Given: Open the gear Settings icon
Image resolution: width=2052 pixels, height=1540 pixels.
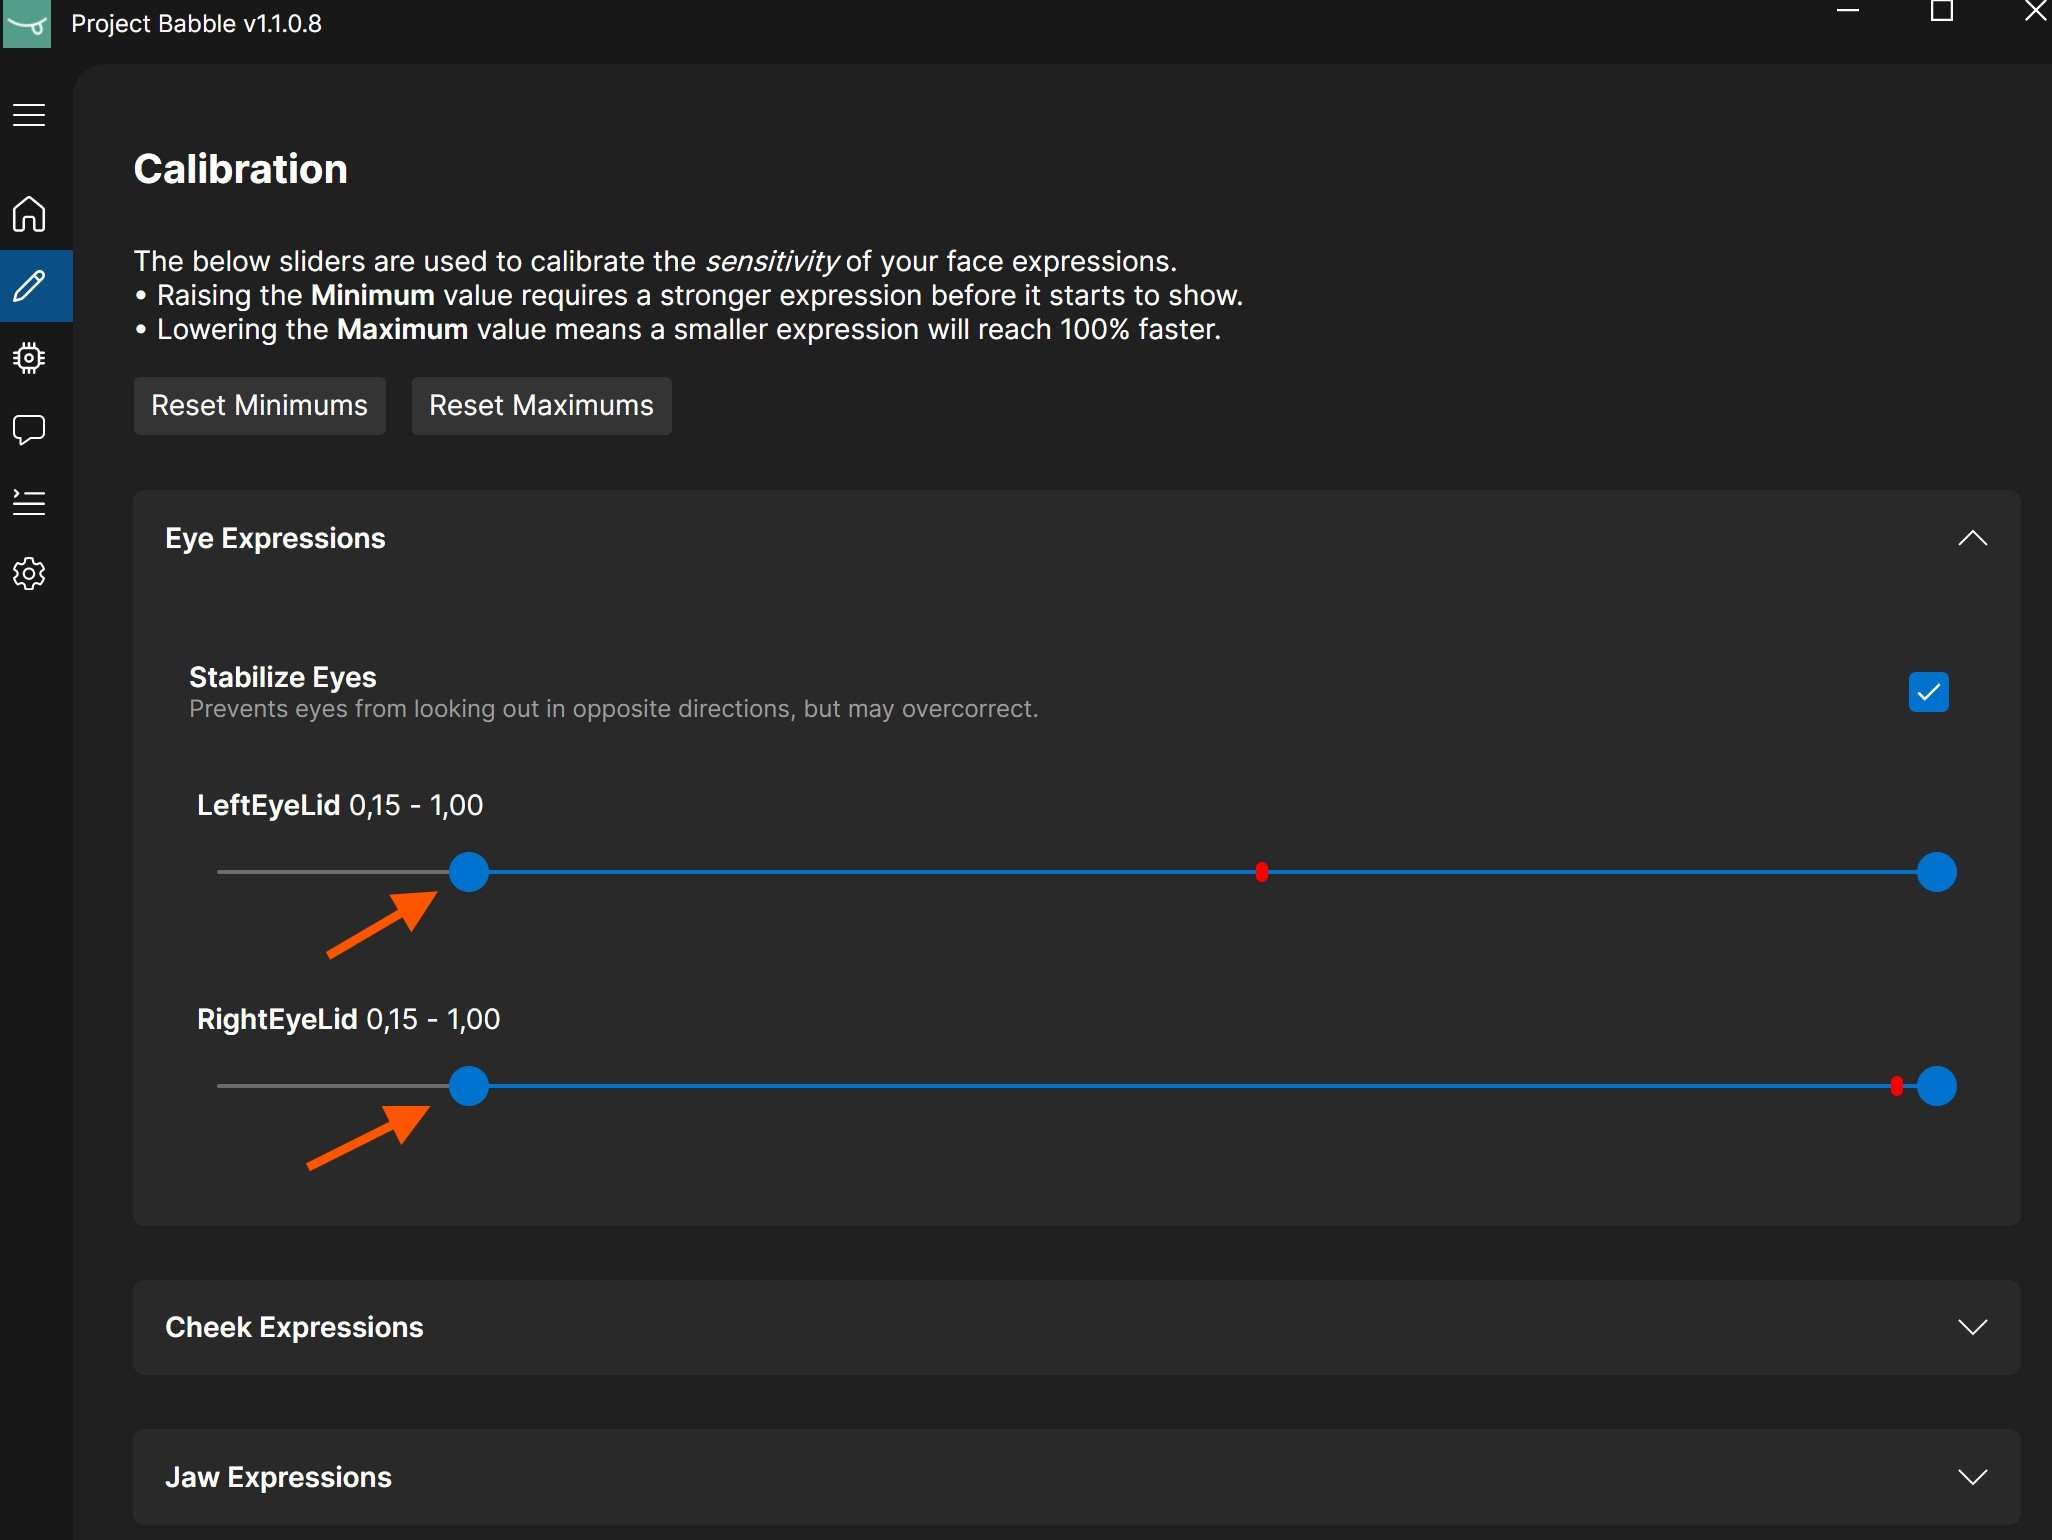Looking at the screenshot, I should tap(29, 574).
